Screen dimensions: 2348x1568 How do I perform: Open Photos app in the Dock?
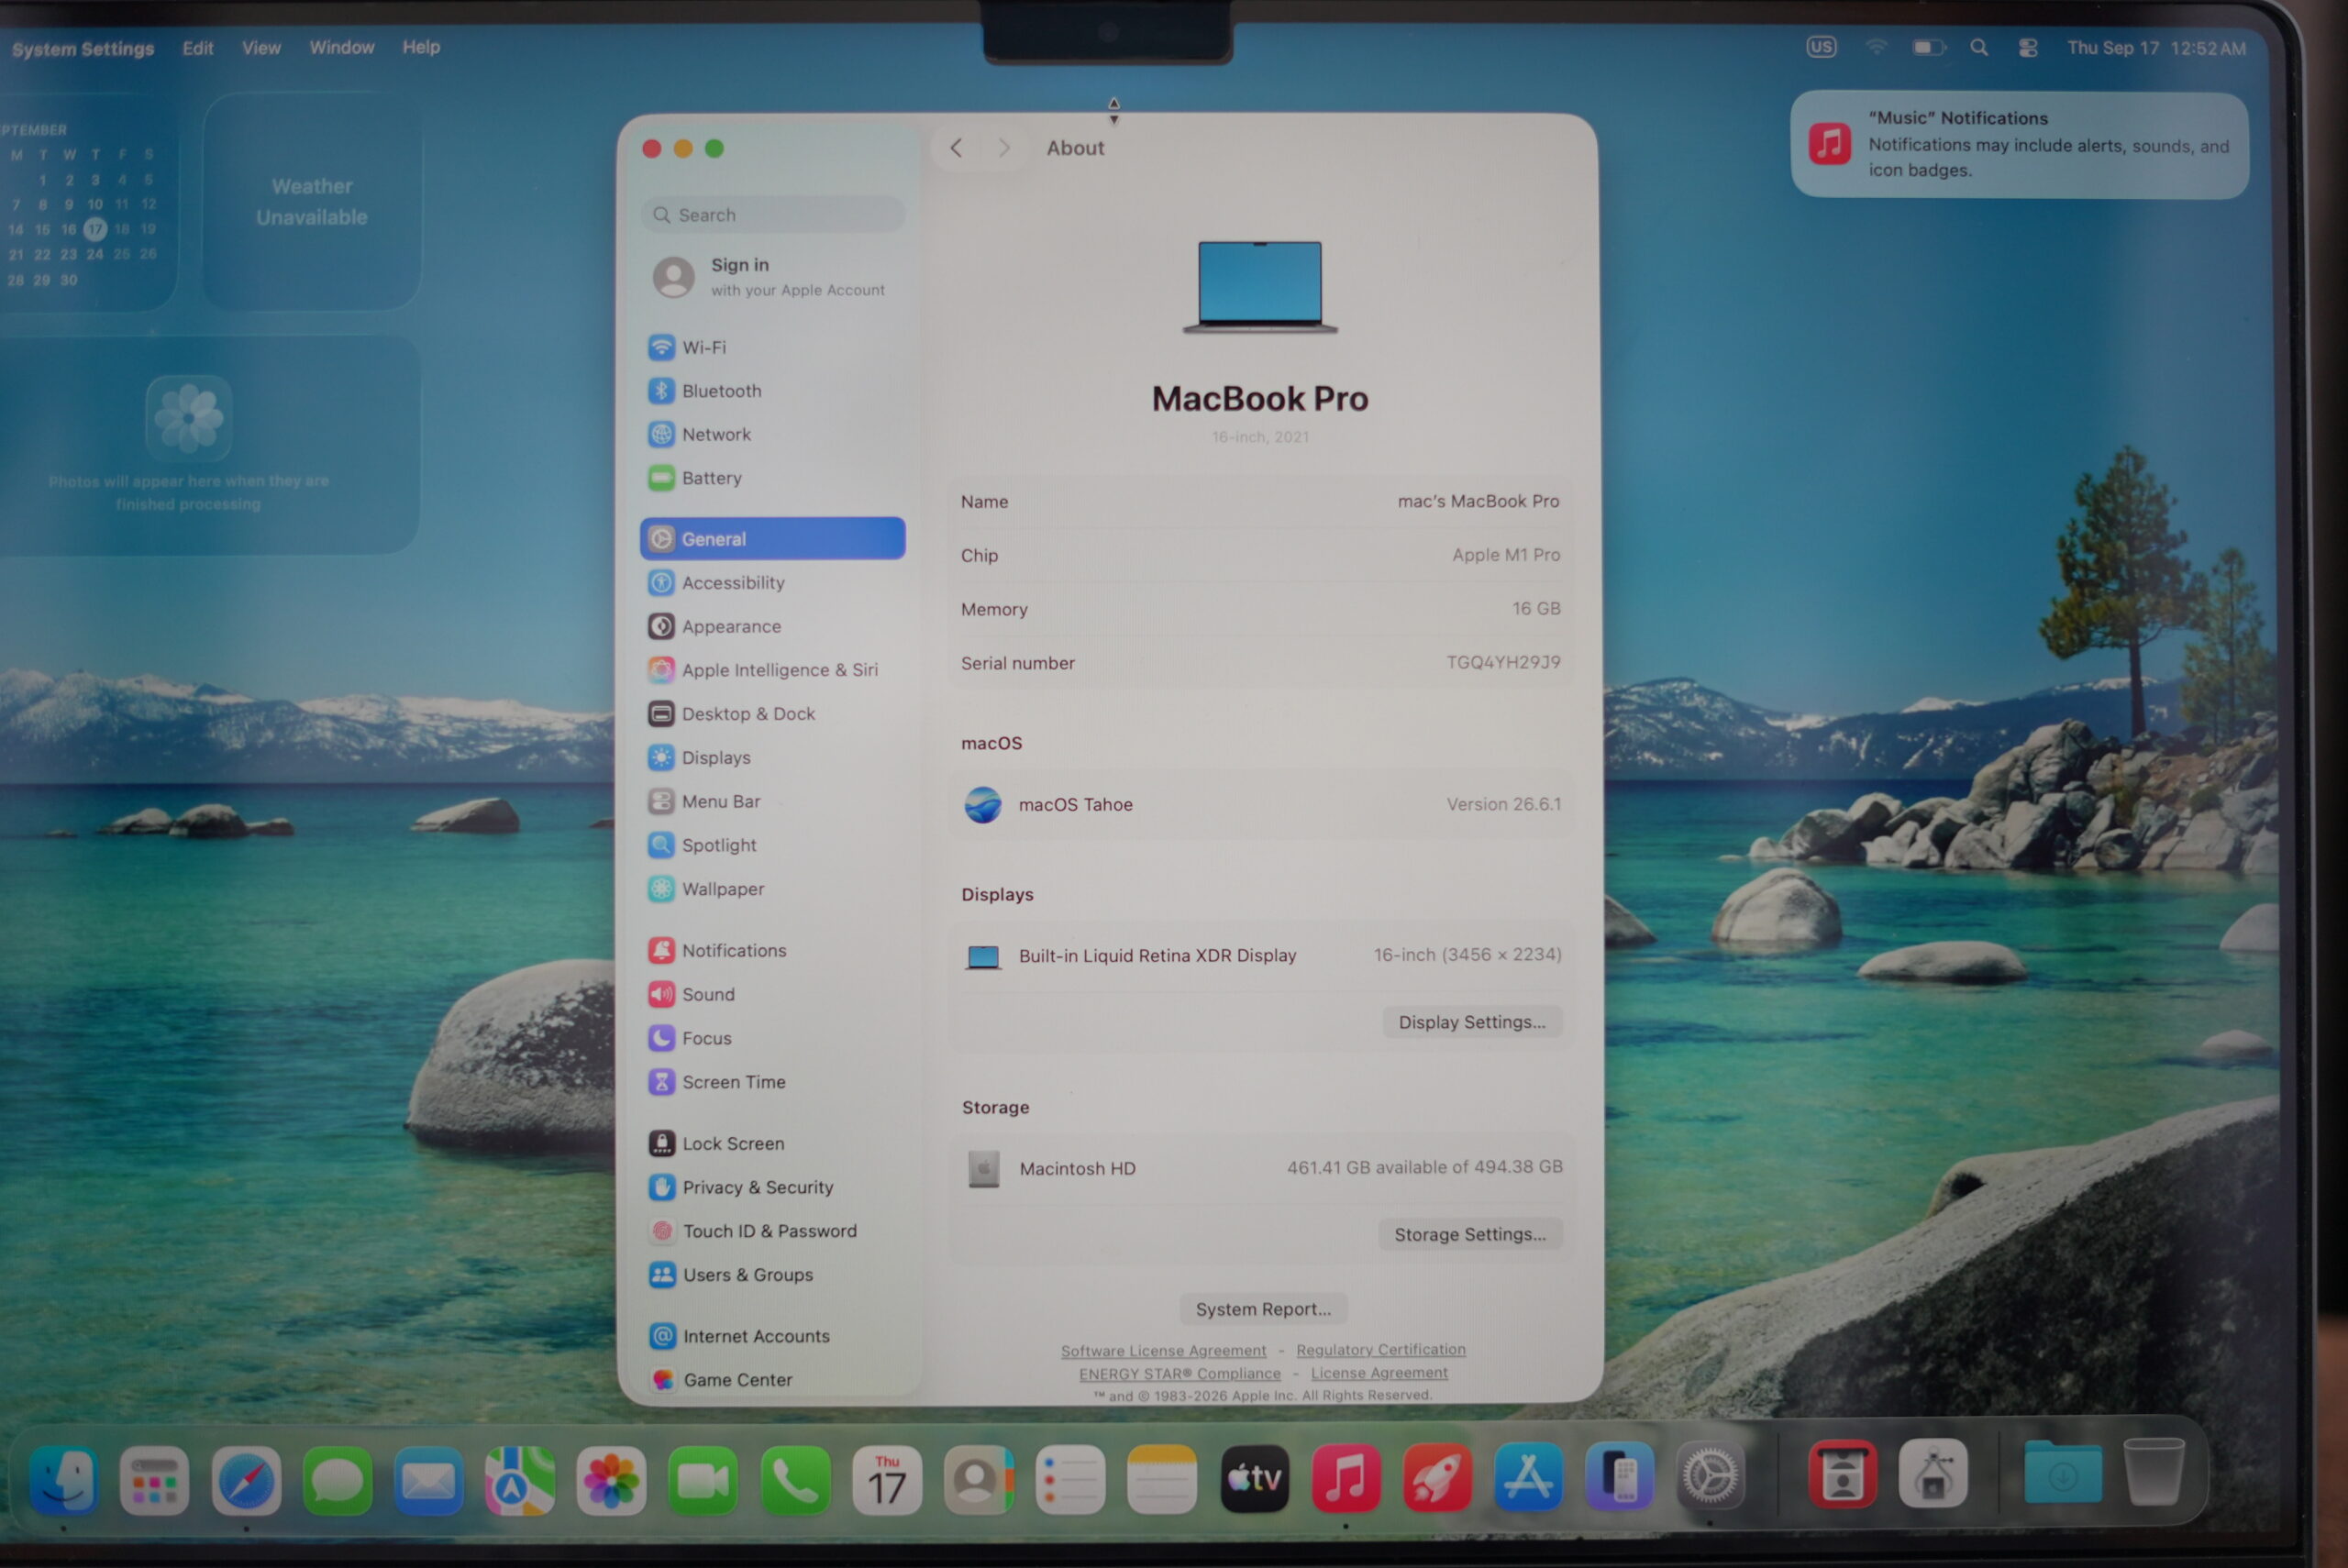click(611, 1481)
